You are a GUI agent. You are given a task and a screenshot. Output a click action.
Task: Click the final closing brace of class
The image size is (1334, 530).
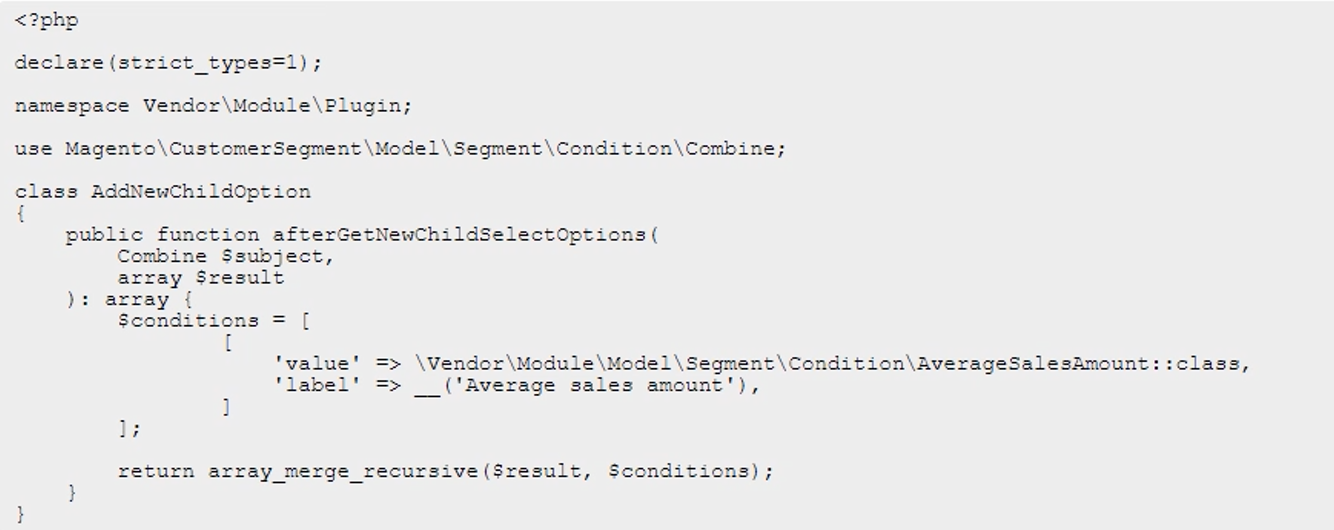point(21,514)
